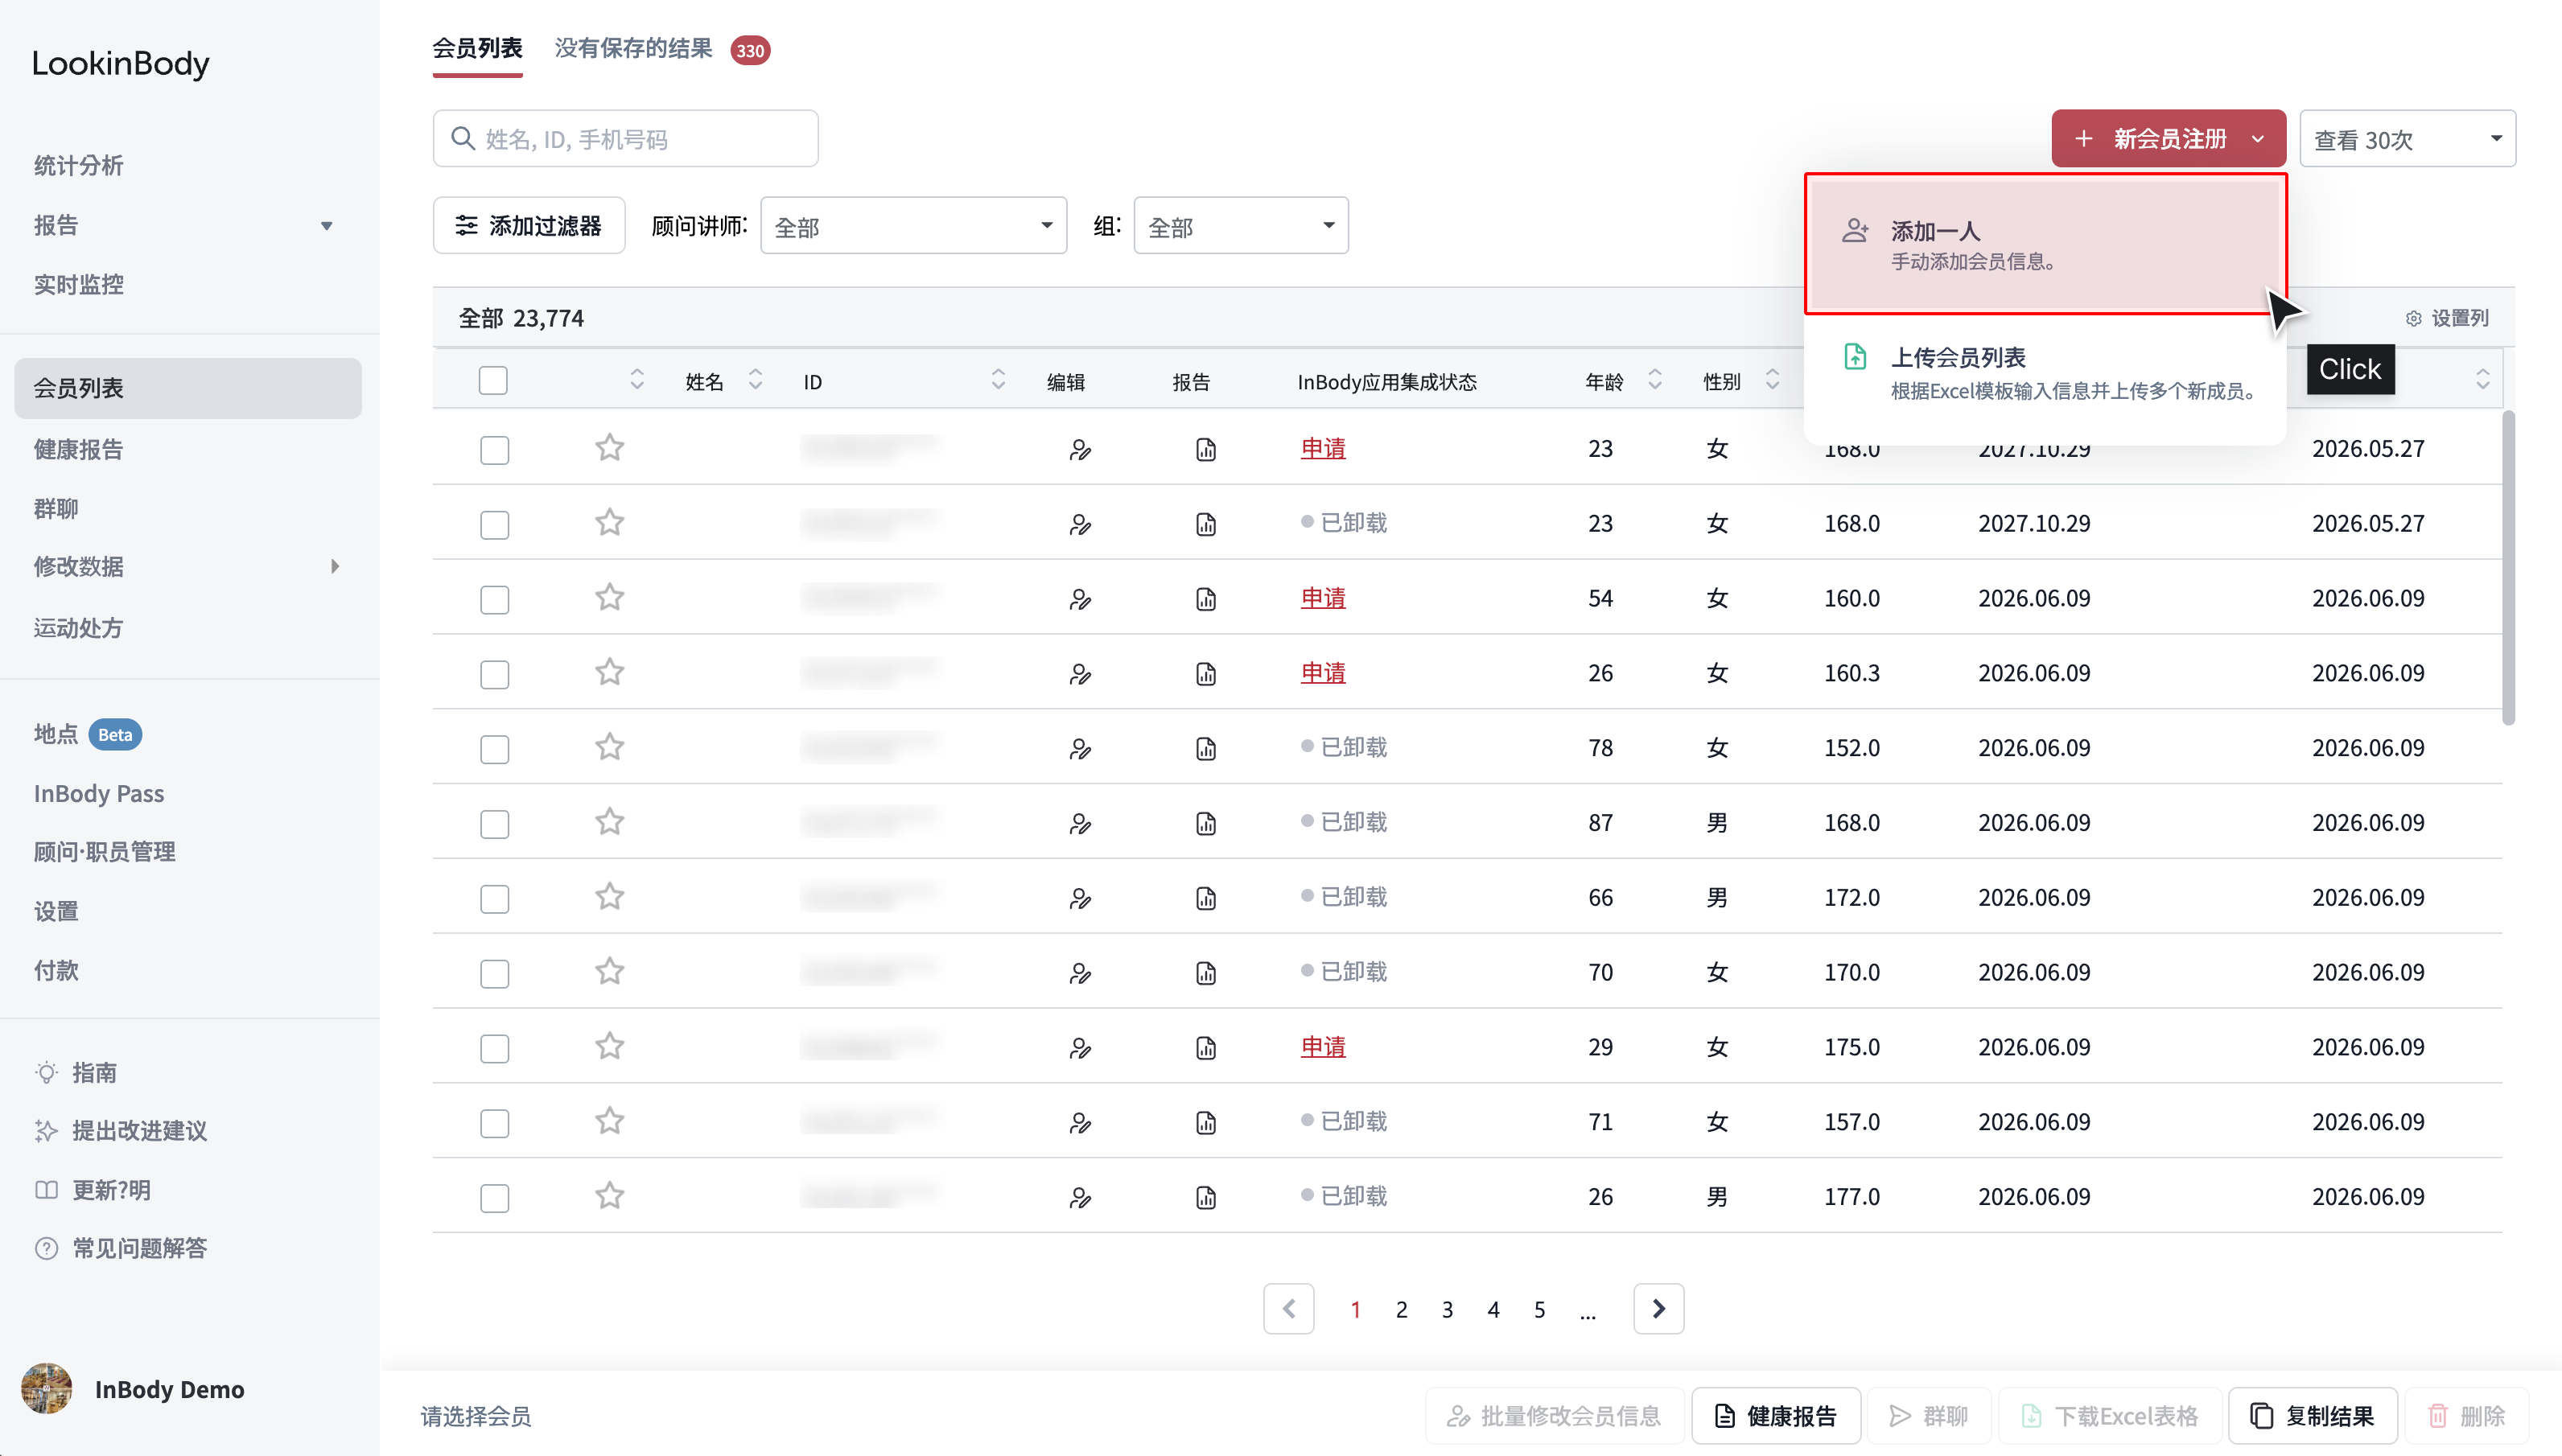The height and width of the screenshot is (1456, 2562).
Task: Sort by 年龄 column
Action: coord(1655,379)
